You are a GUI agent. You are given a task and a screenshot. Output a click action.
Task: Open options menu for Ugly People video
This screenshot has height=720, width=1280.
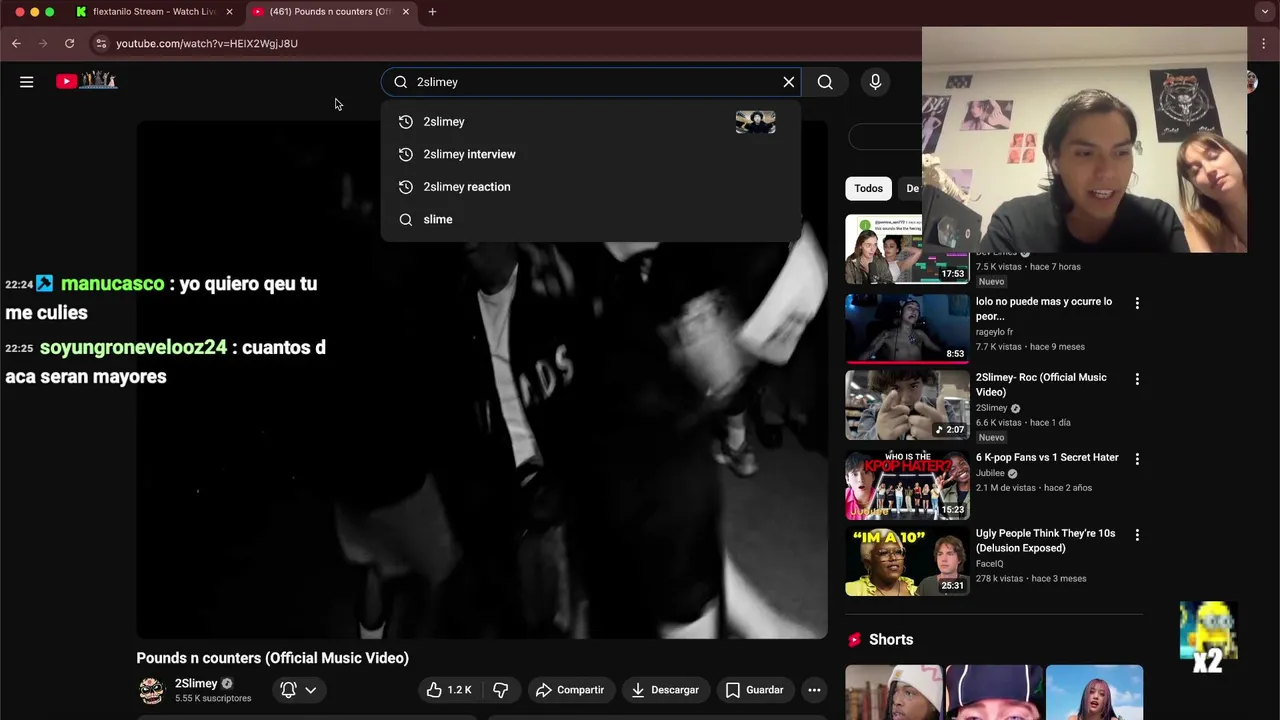tap(1137, 535)
